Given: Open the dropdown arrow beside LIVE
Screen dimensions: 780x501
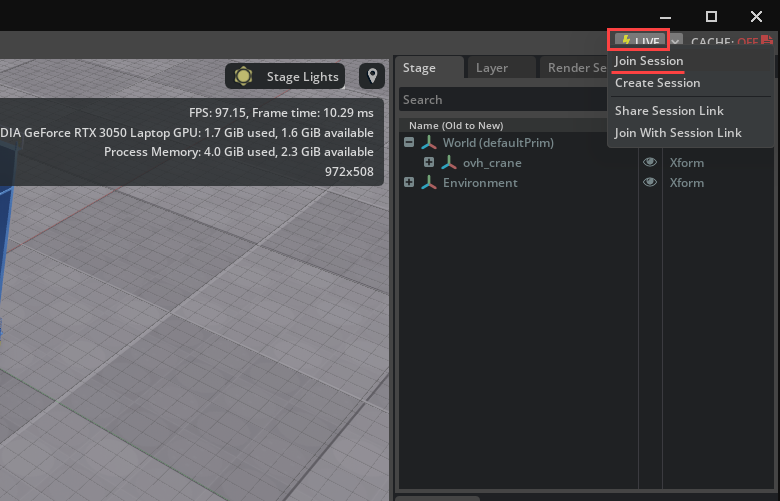Looking at the screenshot, I should (676, 41).
